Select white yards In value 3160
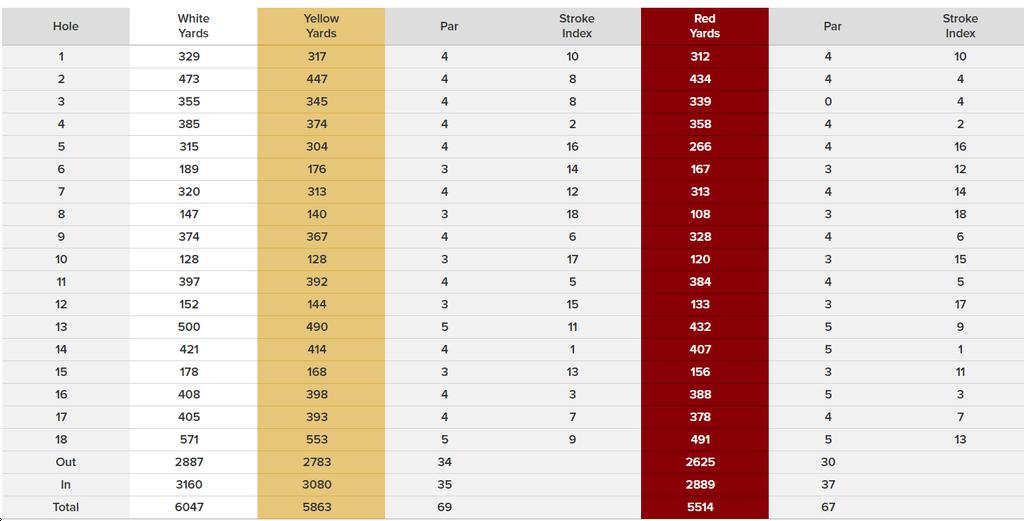 189,485
